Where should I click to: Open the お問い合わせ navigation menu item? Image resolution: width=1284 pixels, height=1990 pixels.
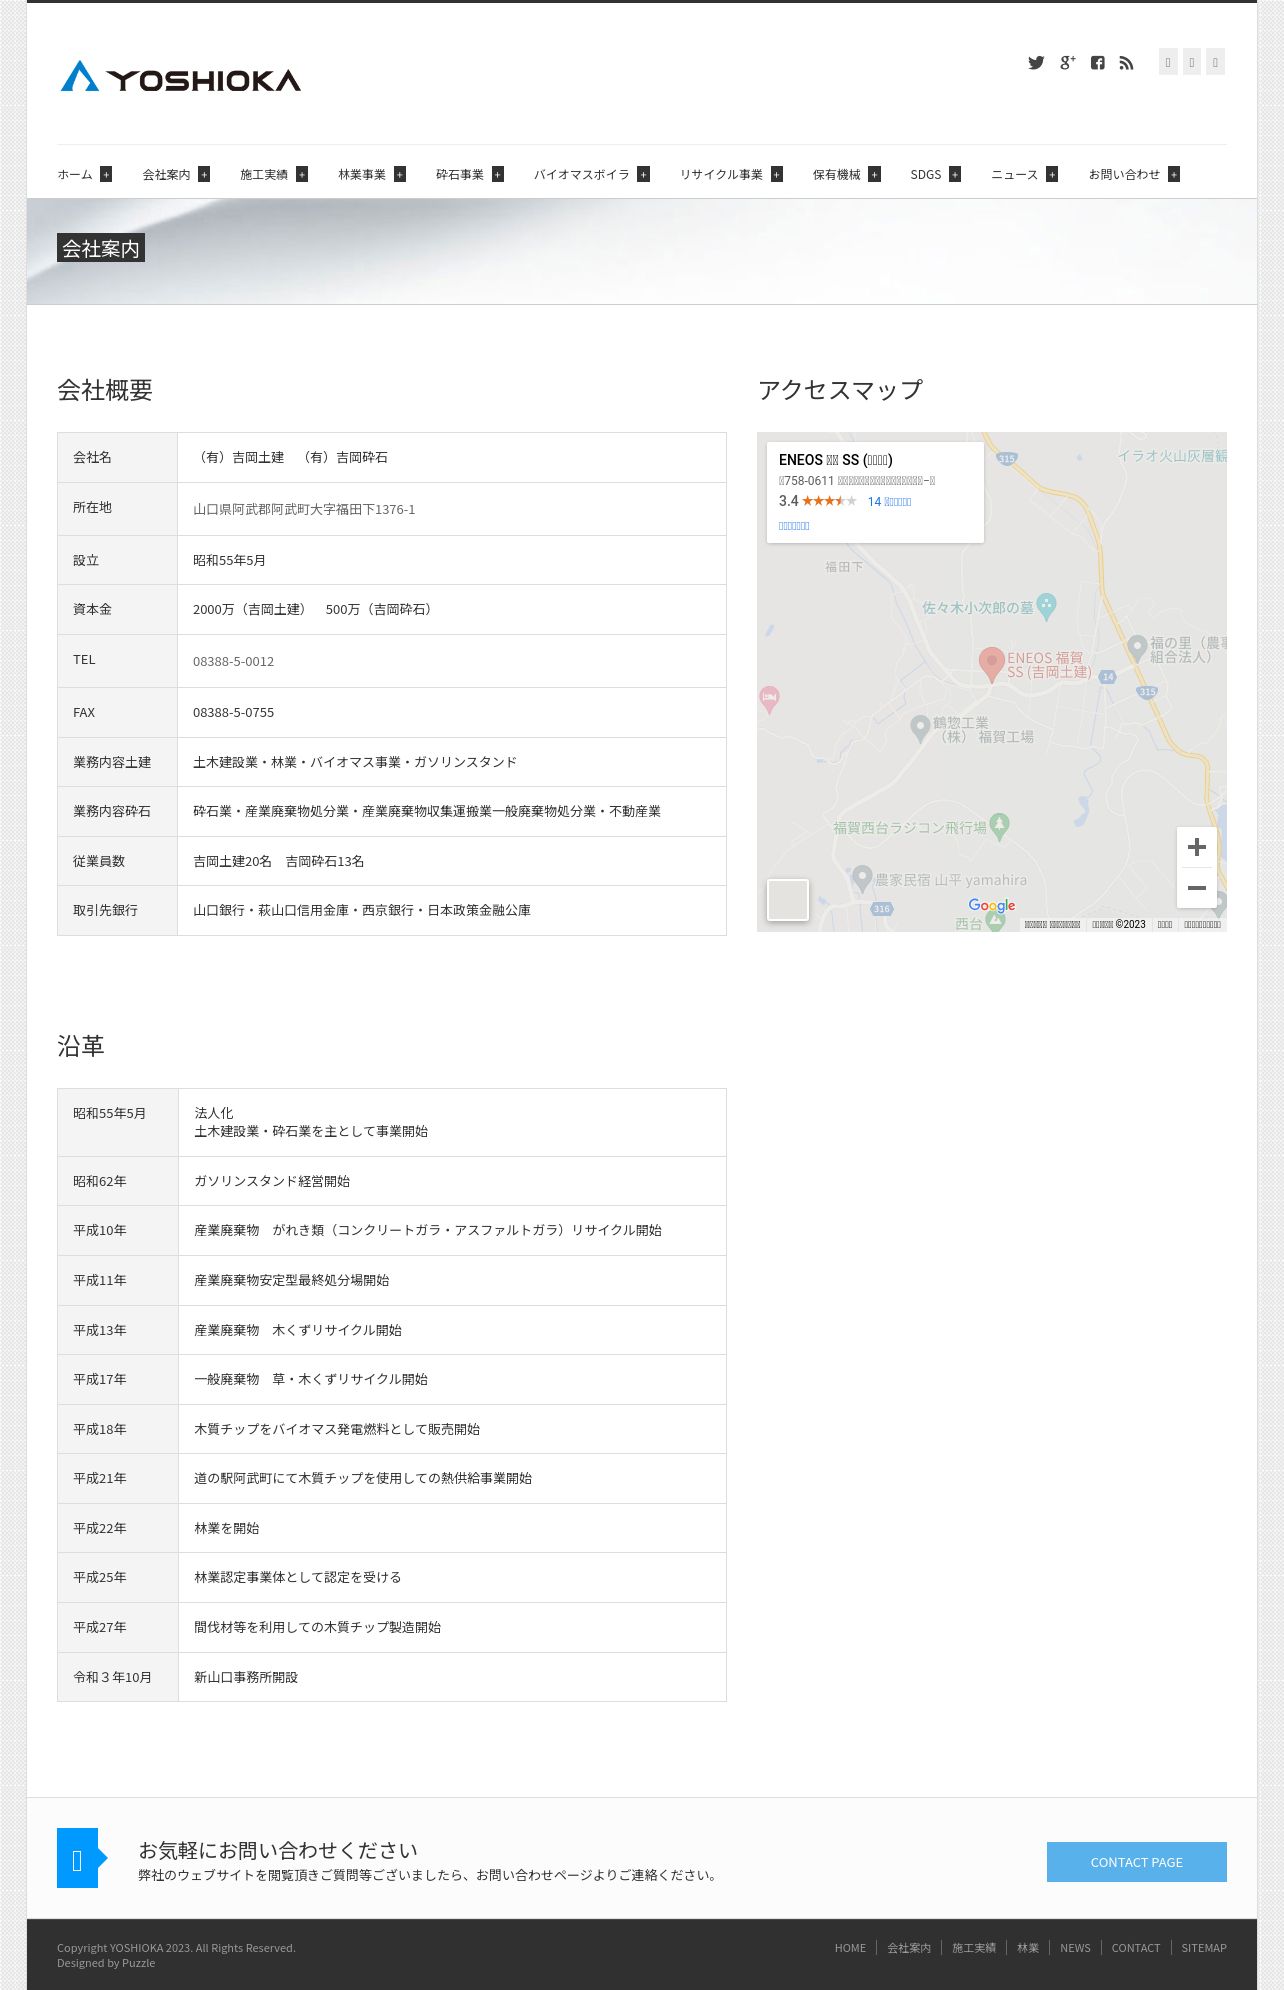click(1124, 174)
